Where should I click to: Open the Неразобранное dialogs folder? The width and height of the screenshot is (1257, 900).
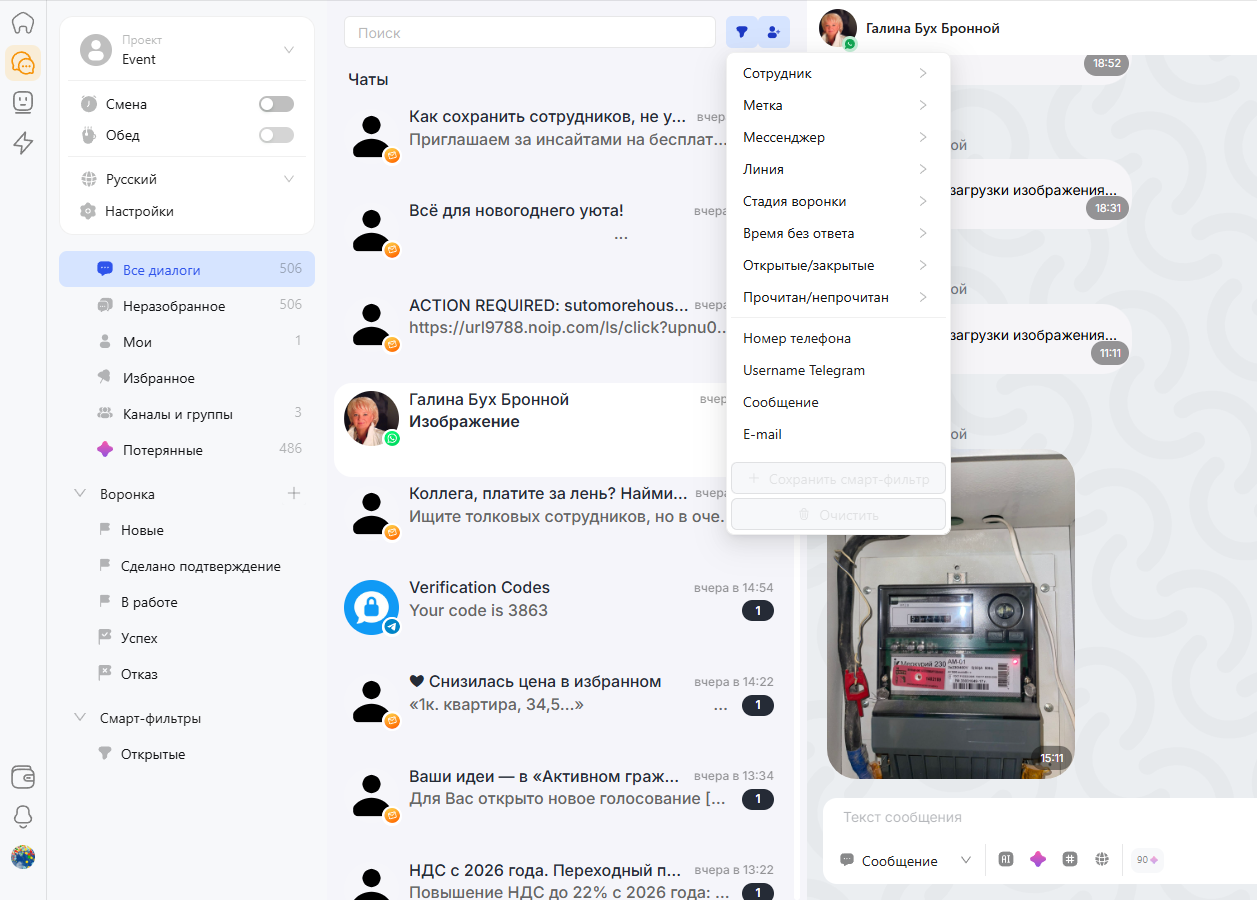point(174,306)
